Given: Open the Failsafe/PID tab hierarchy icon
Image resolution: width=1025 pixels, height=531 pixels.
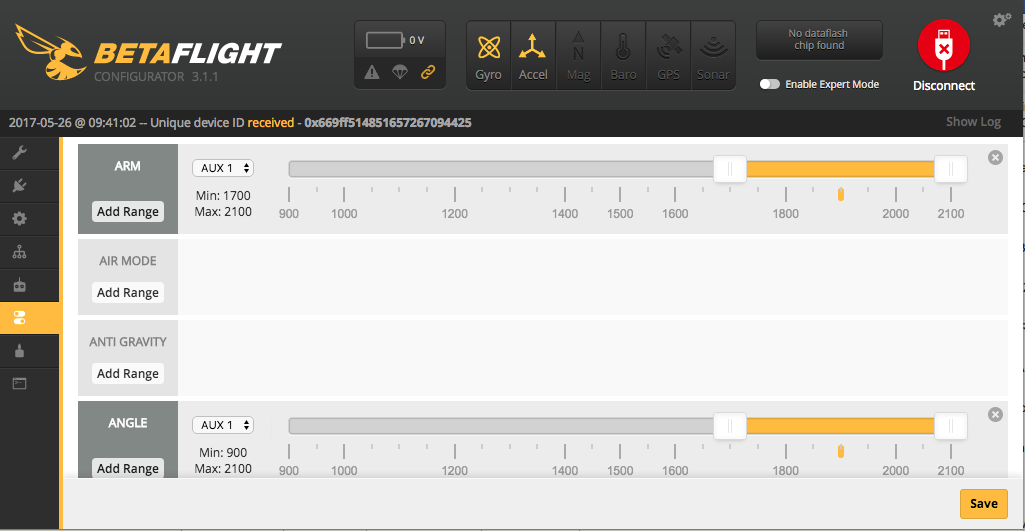Looking at the screenshot, I should 20,252.
